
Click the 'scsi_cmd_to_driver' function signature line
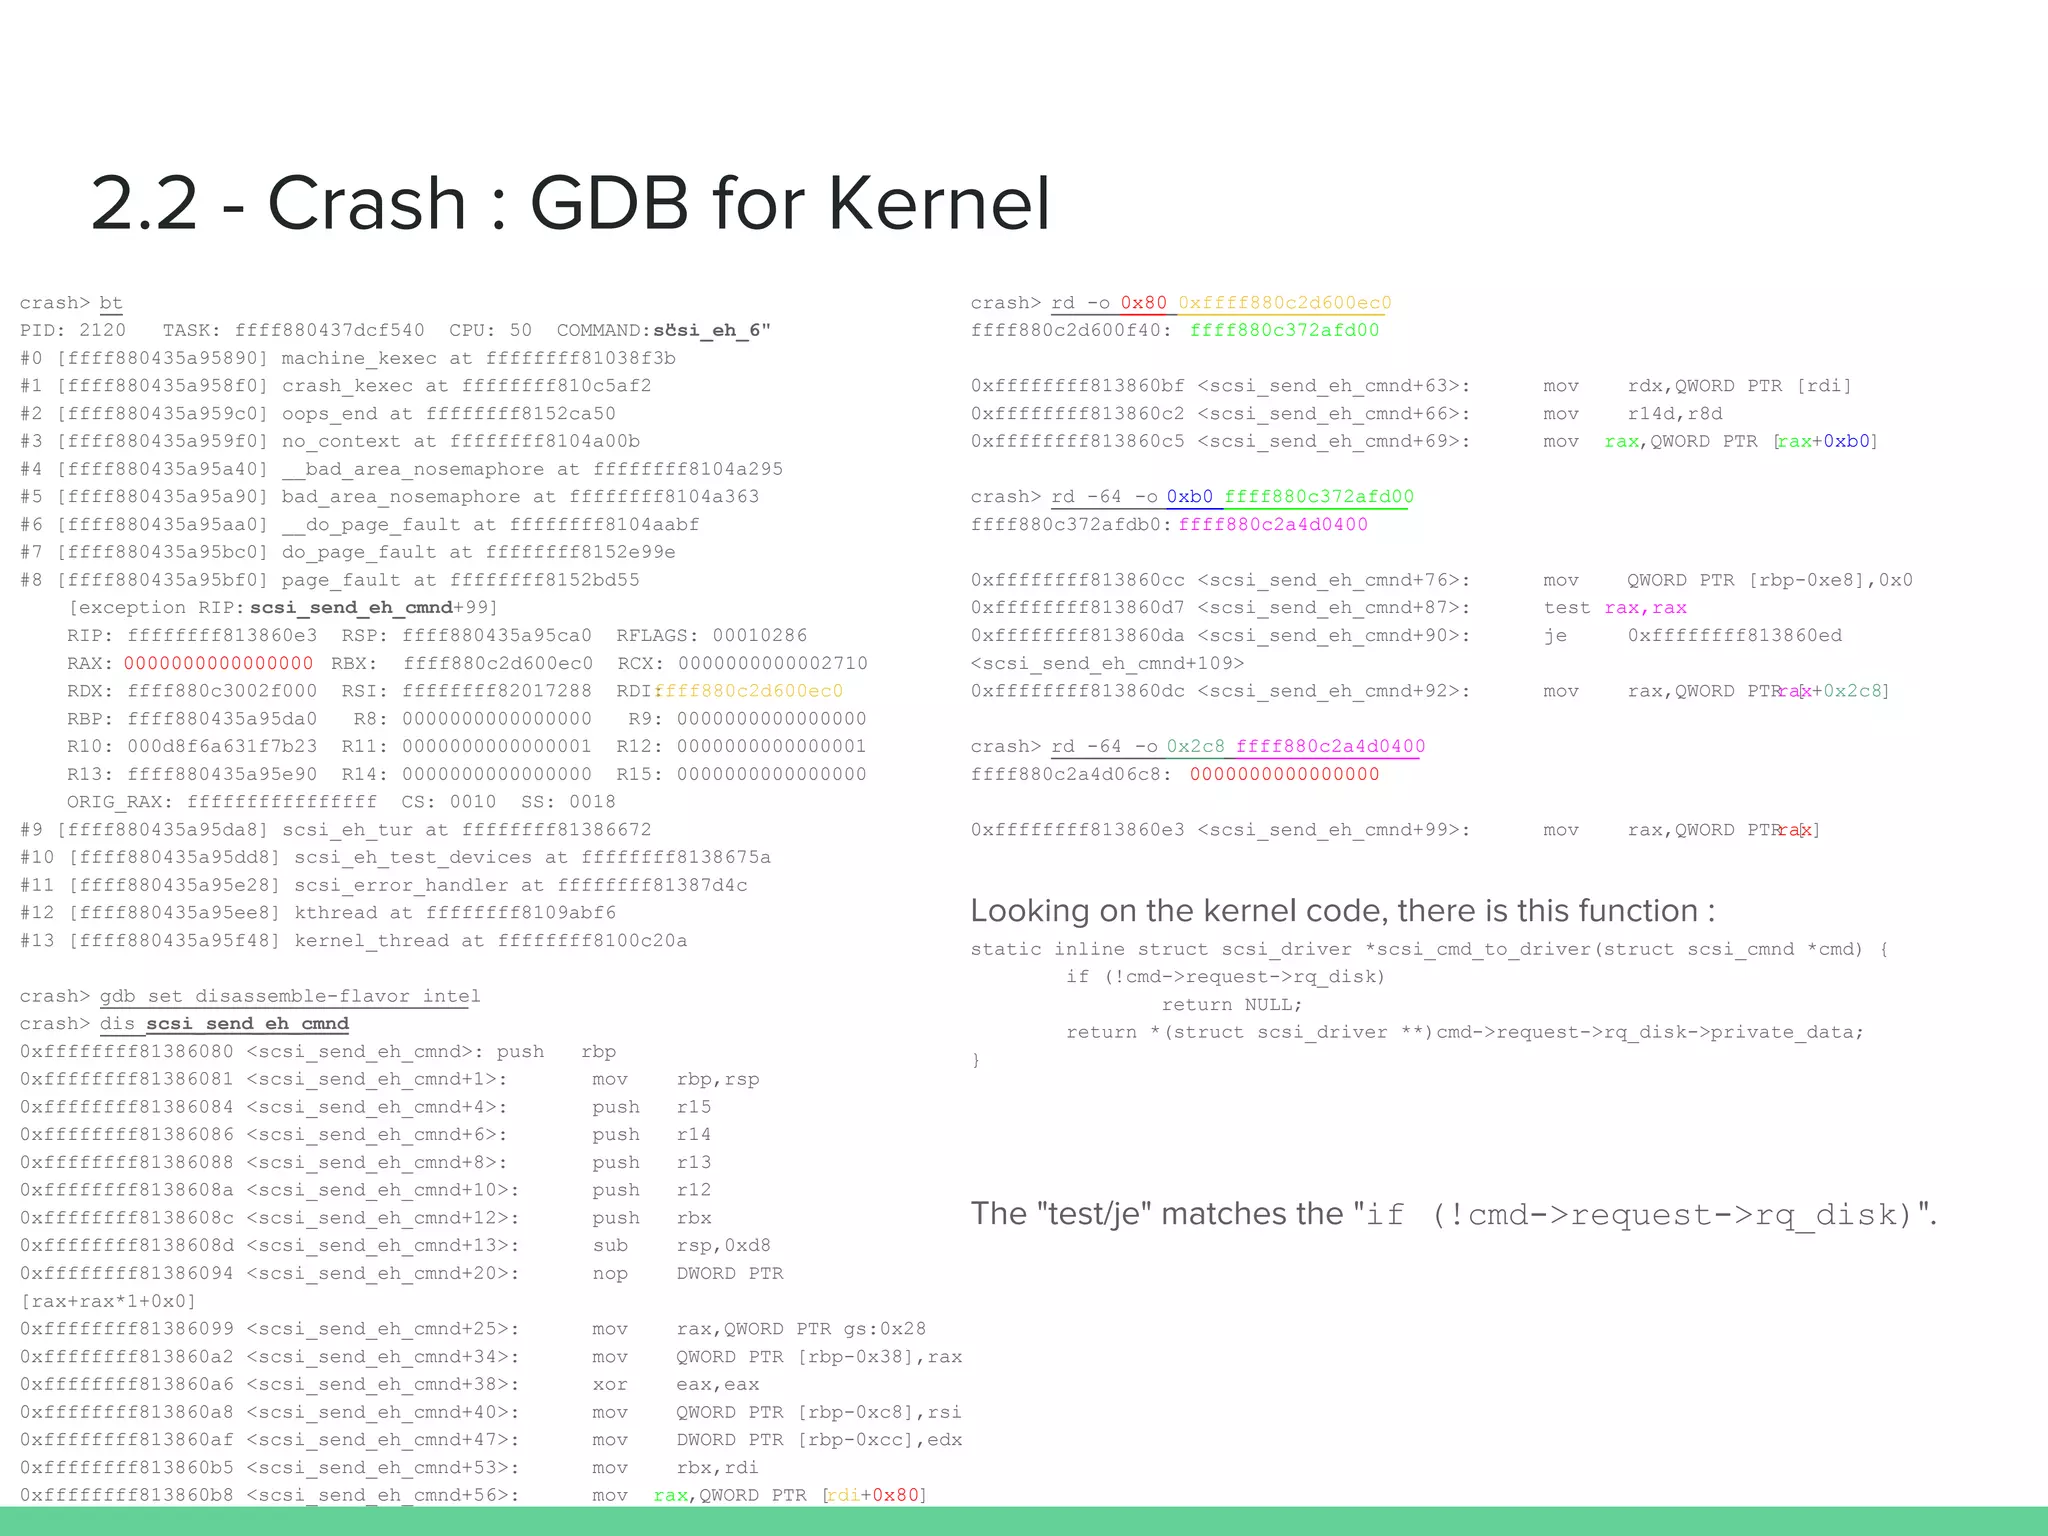1429,949
